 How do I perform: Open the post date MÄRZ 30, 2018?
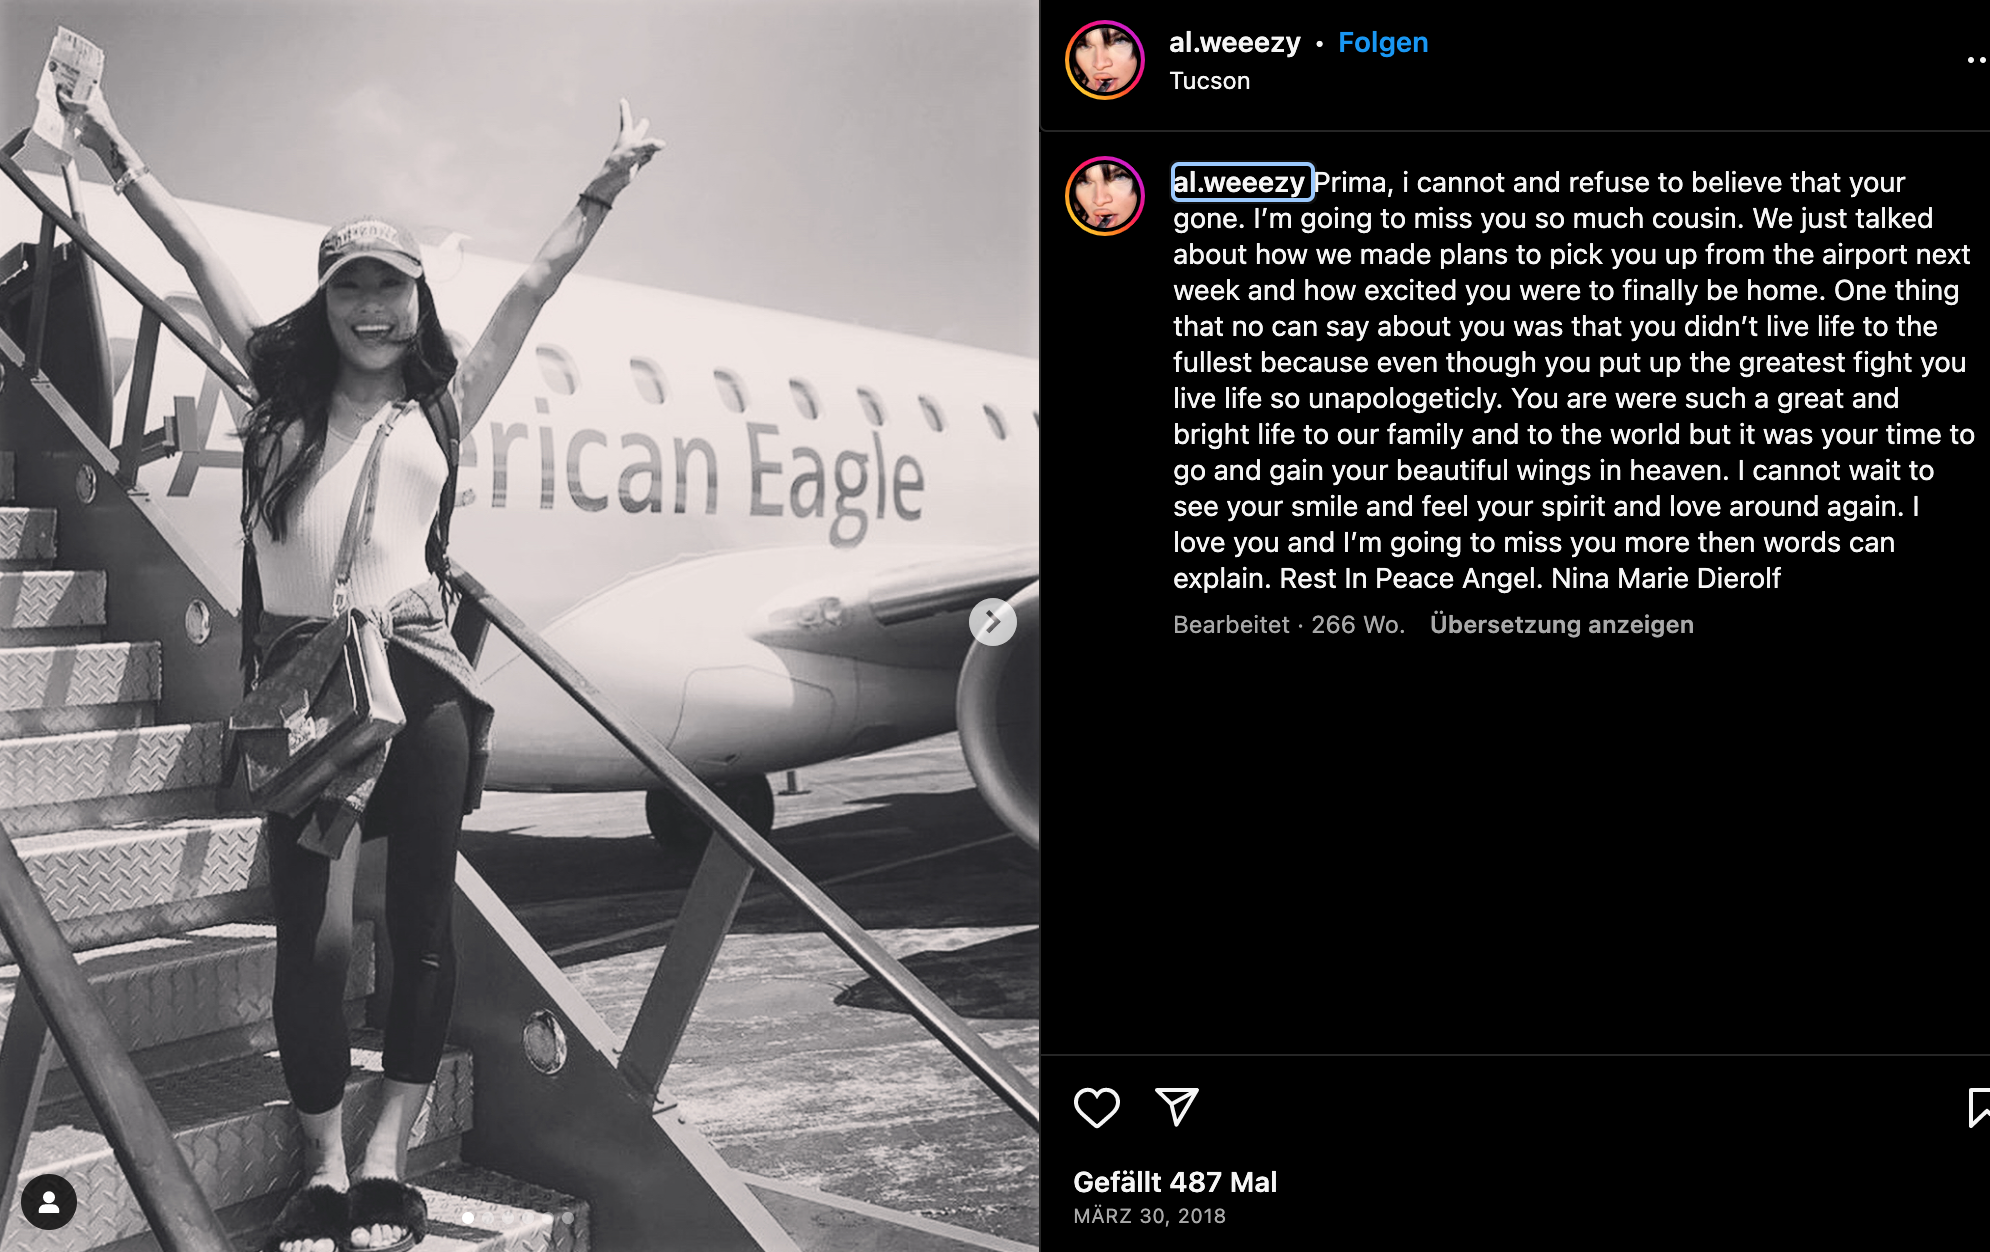click(1149, 1216)
